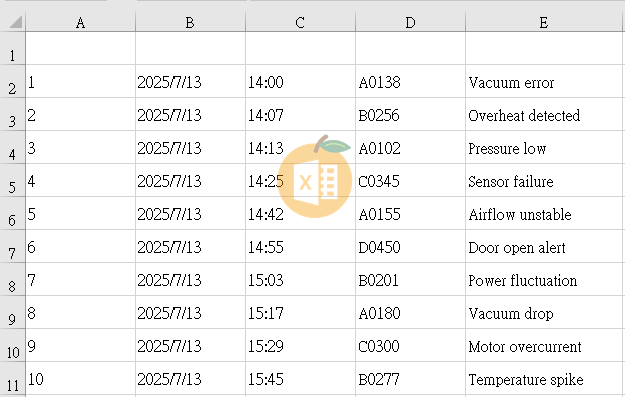Select the 14:13 time cell
The height and width of the screenshot is (397, 625).
[x=300, y=147]
